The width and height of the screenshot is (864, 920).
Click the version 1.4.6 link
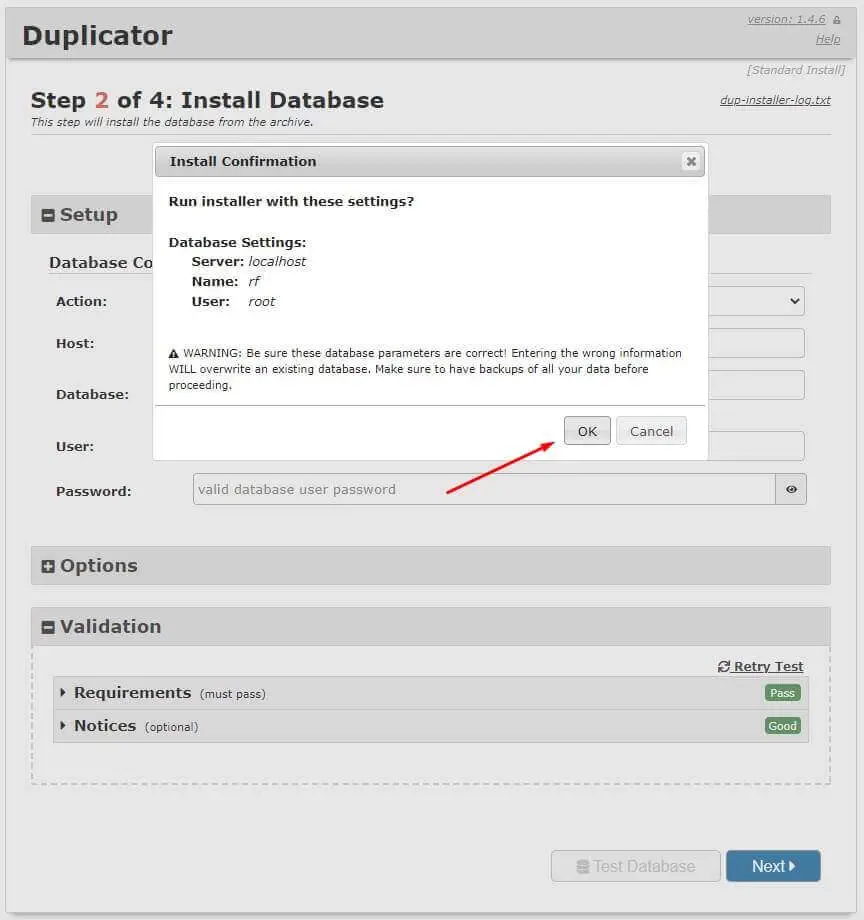[x=786, y=19]
